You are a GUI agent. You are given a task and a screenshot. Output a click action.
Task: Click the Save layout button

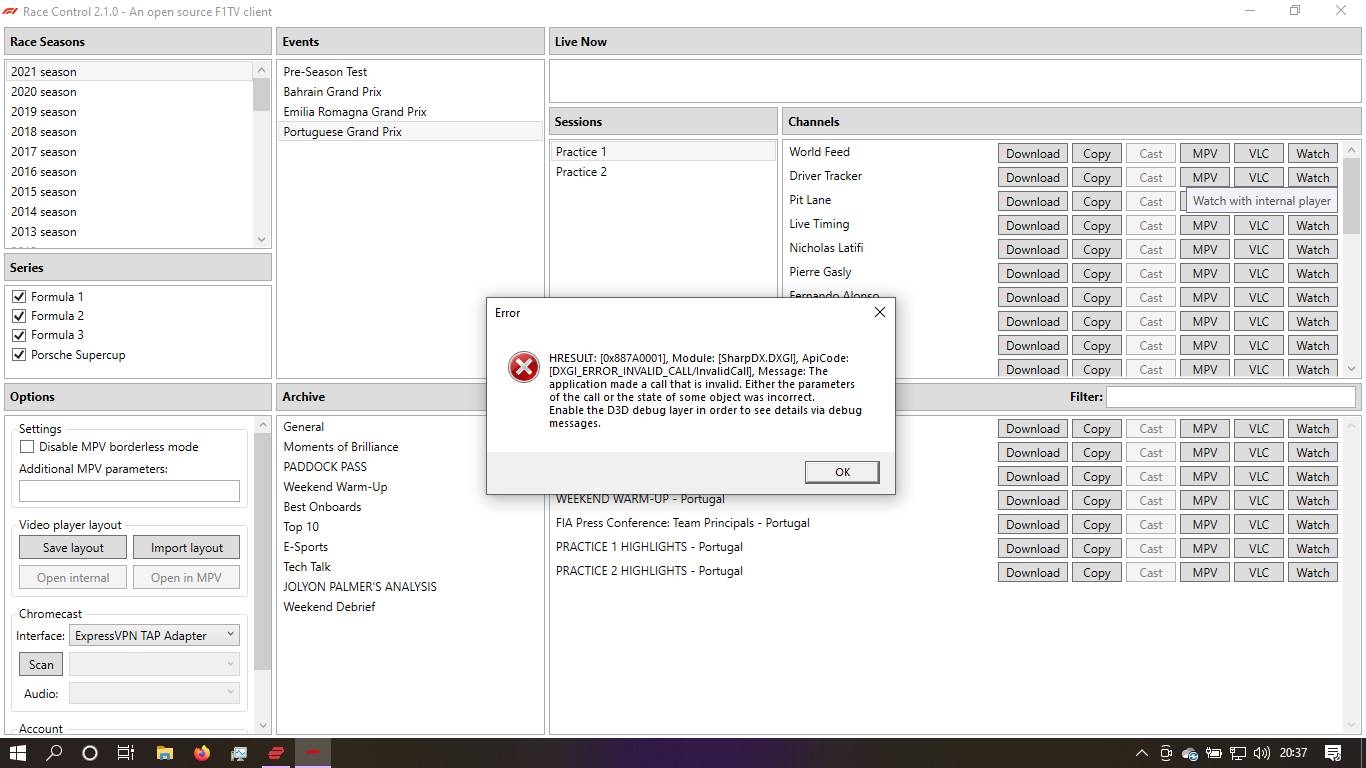coord(72,547)
